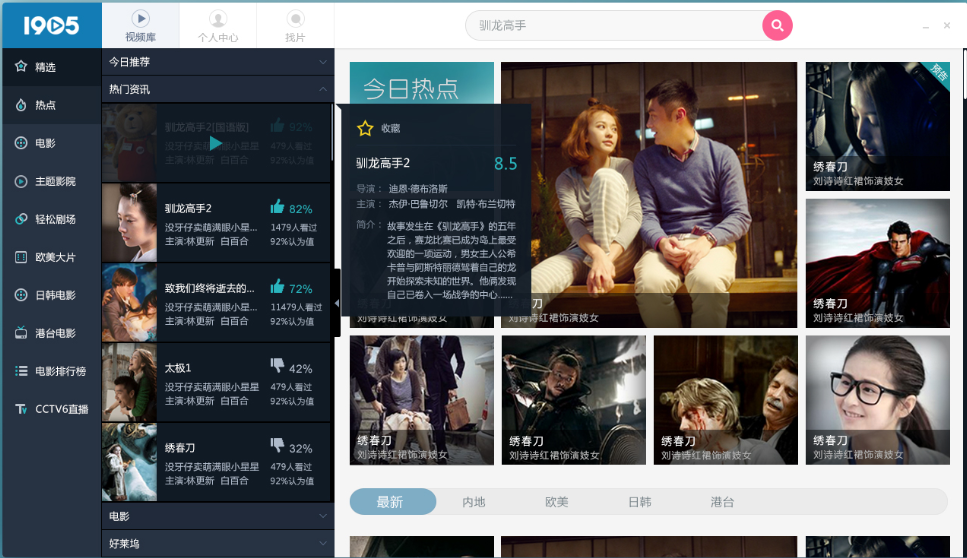Open the 找片 tab
The width and height of the screenshot is (967, 558).
295,26
